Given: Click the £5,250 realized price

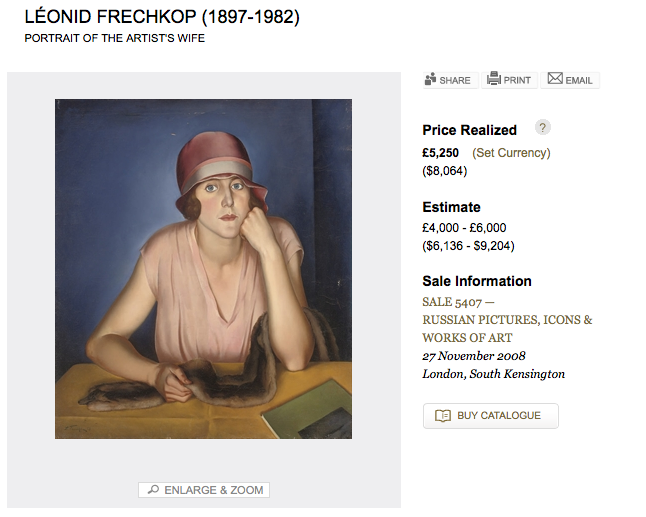Looking at the screenshot, I should (x=441, y=153).
